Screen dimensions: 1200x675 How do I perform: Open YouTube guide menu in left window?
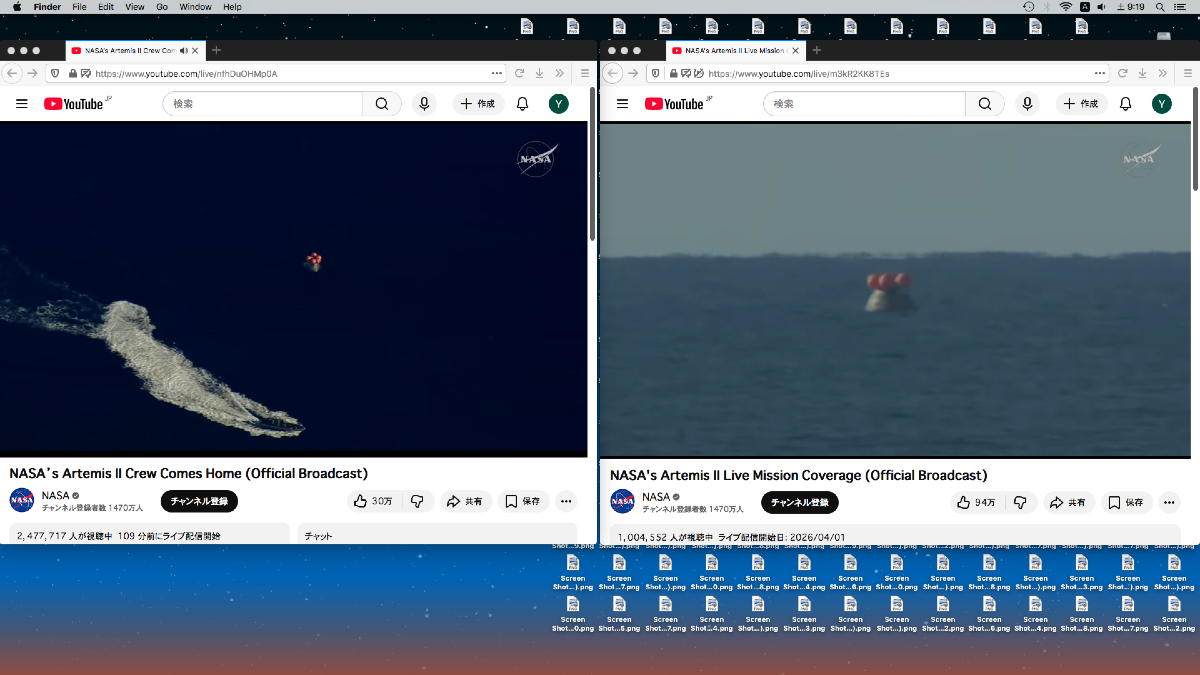[22, 104]
